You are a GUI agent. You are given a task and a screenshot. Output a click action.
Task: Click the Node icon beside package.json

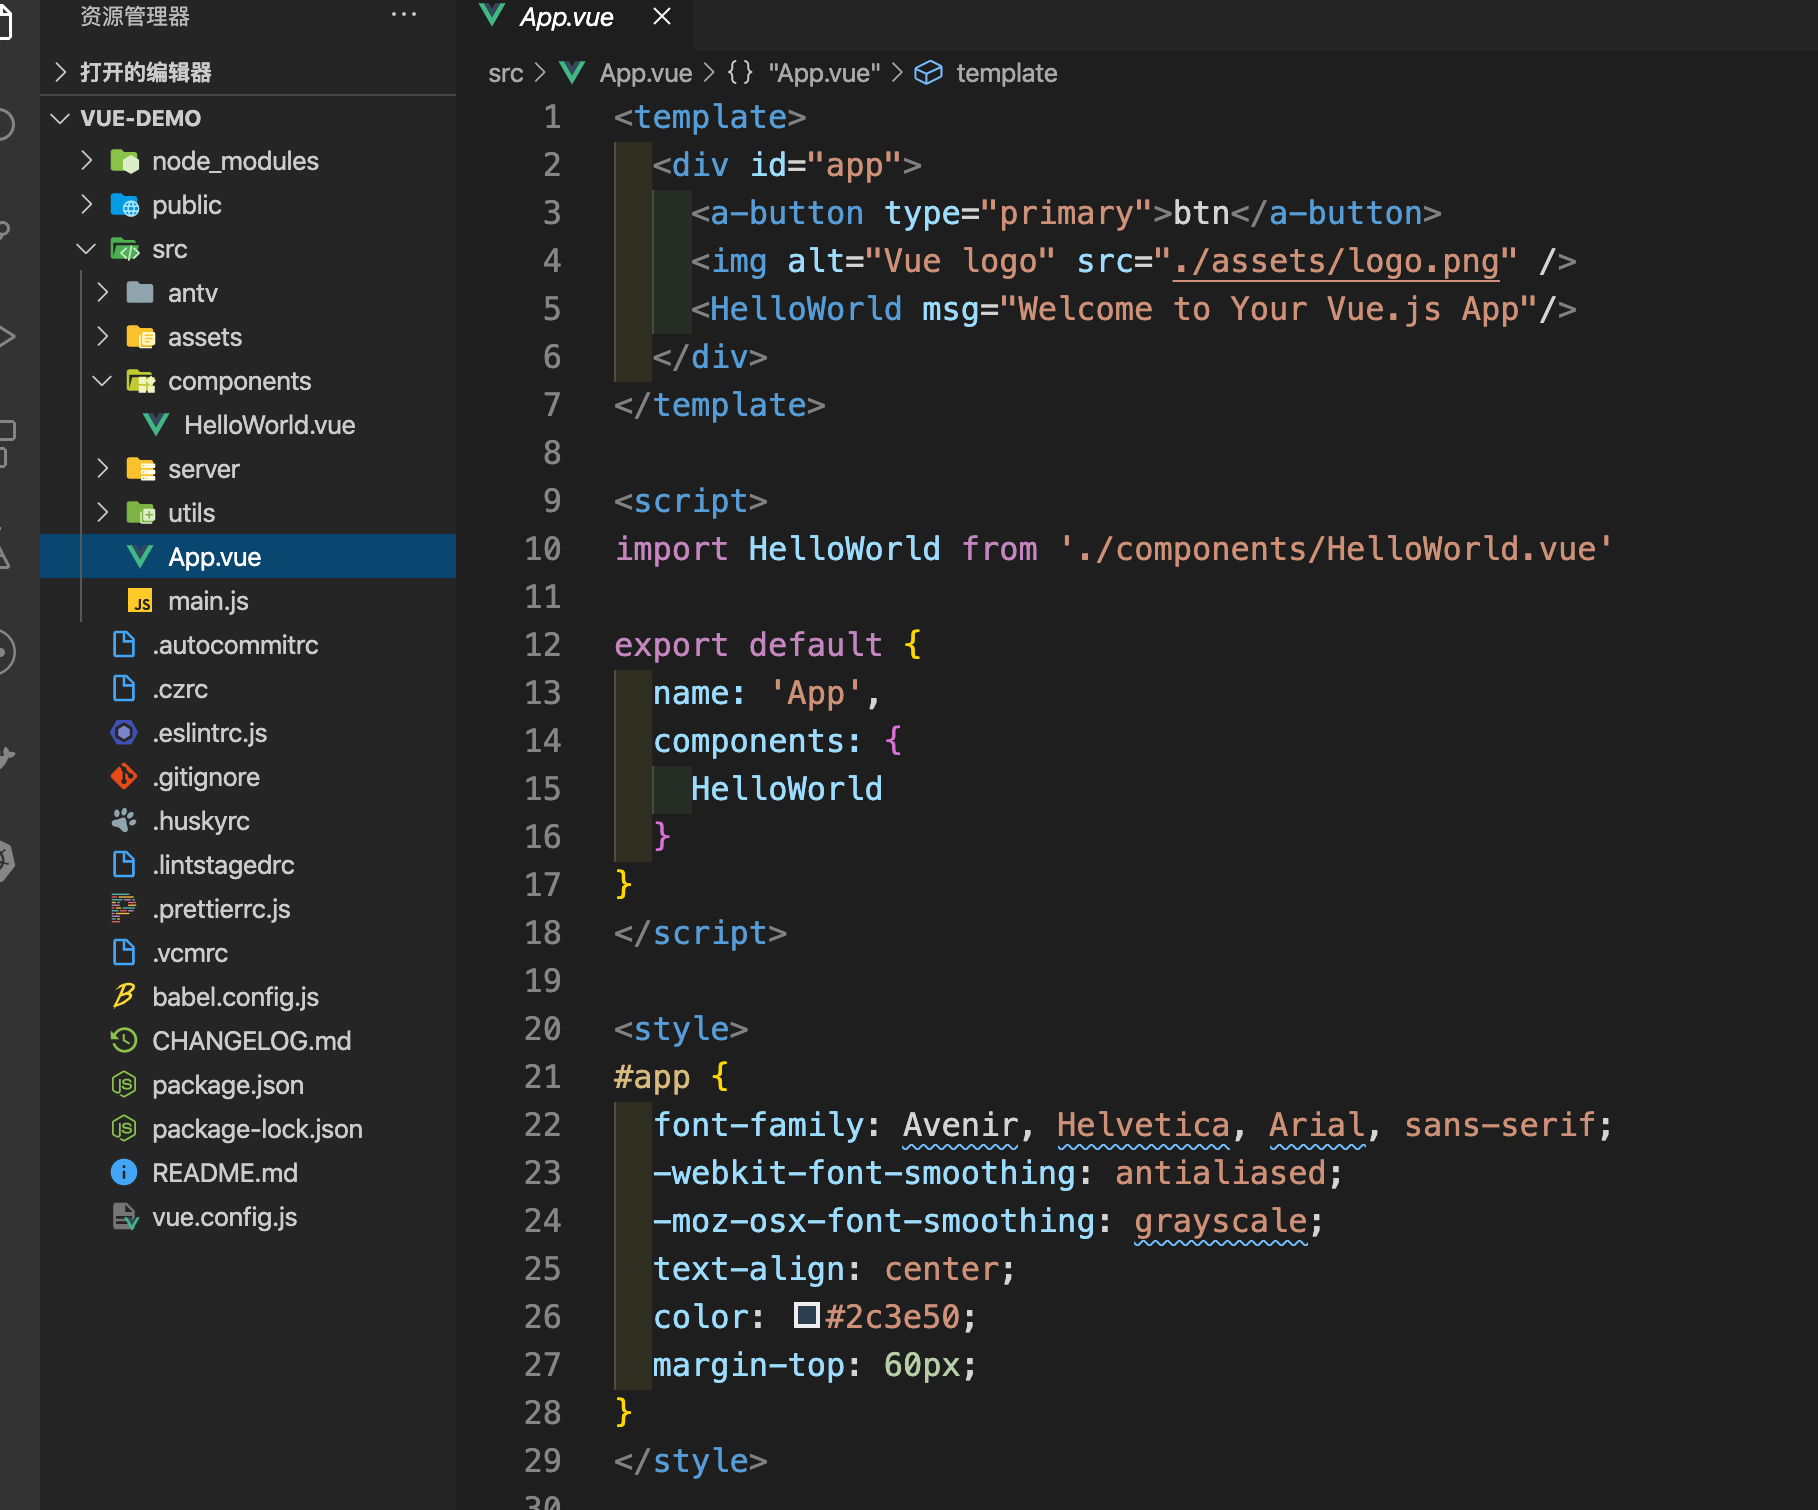tap(124, 1085)
